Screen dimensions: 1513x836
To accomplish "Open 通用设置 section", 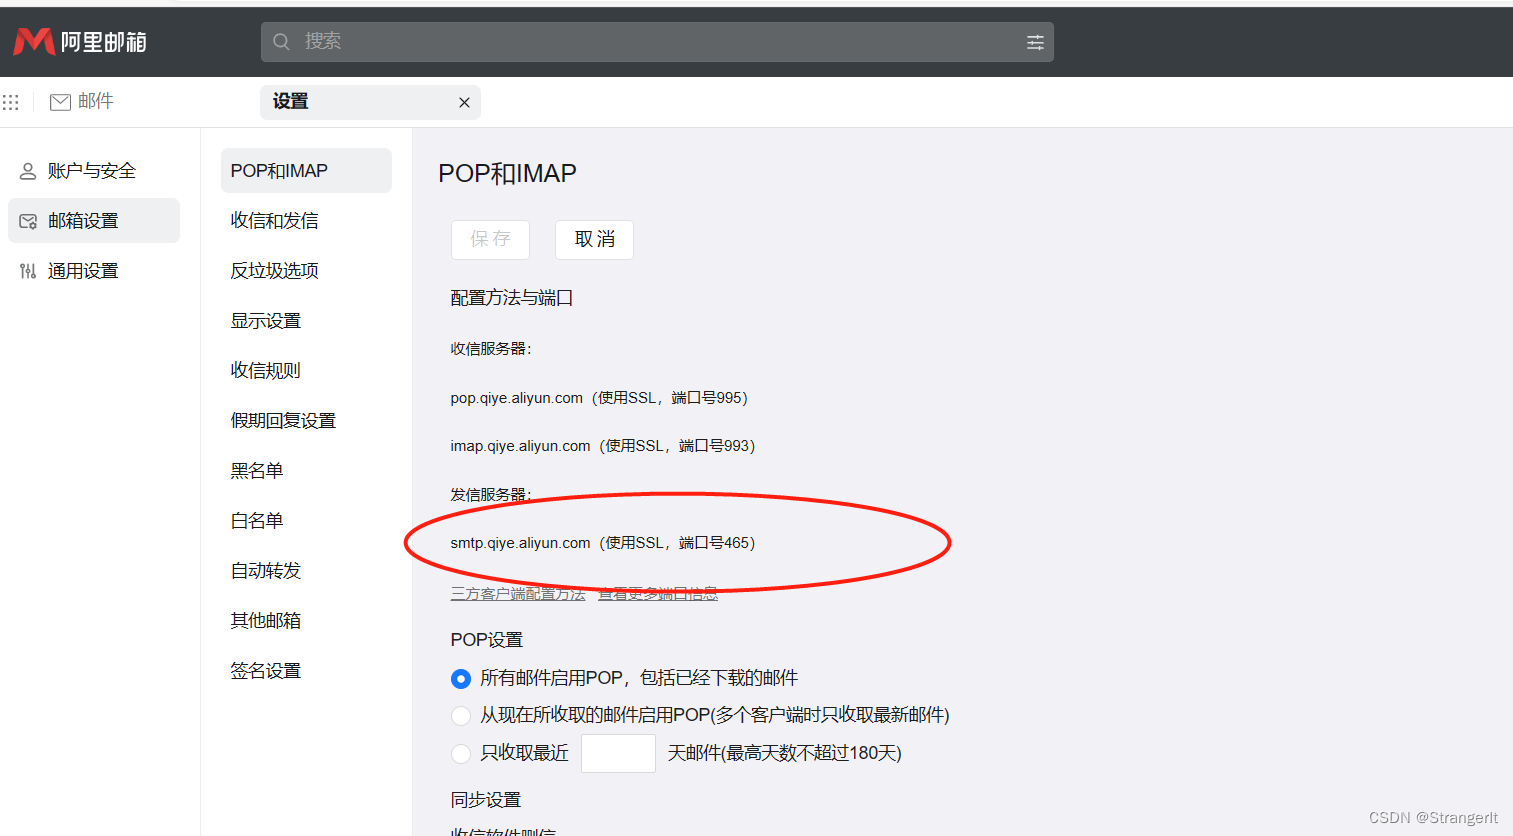I will point(94,271).
